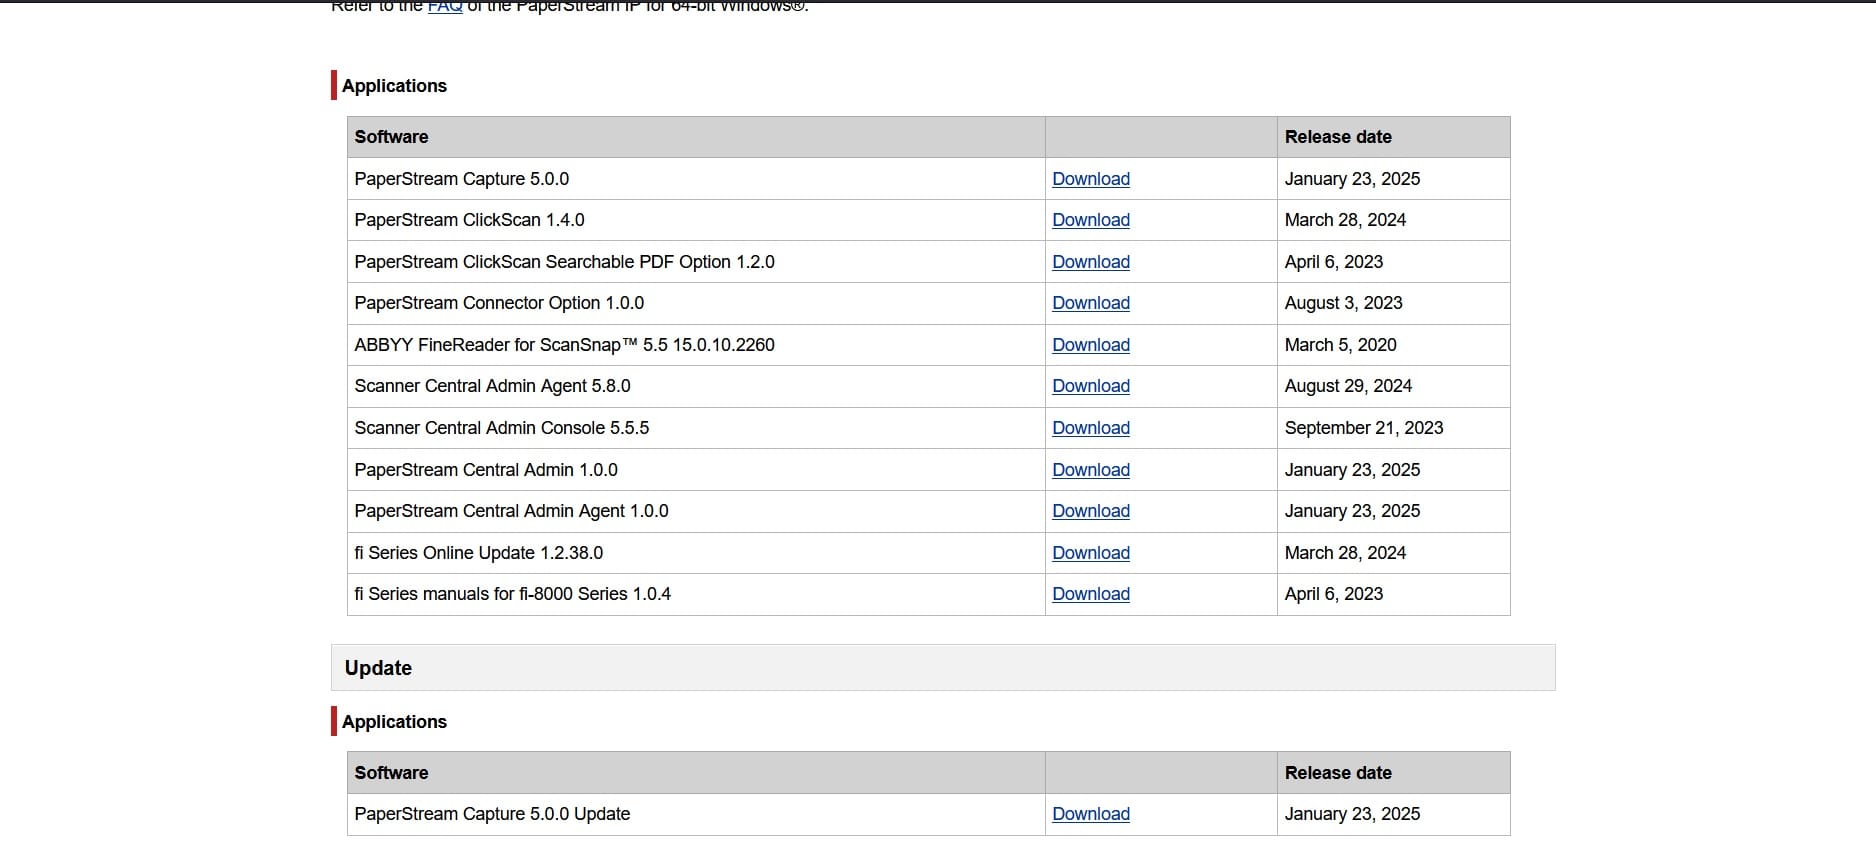Click the Release date header in first table

[x=1337, y=137]
